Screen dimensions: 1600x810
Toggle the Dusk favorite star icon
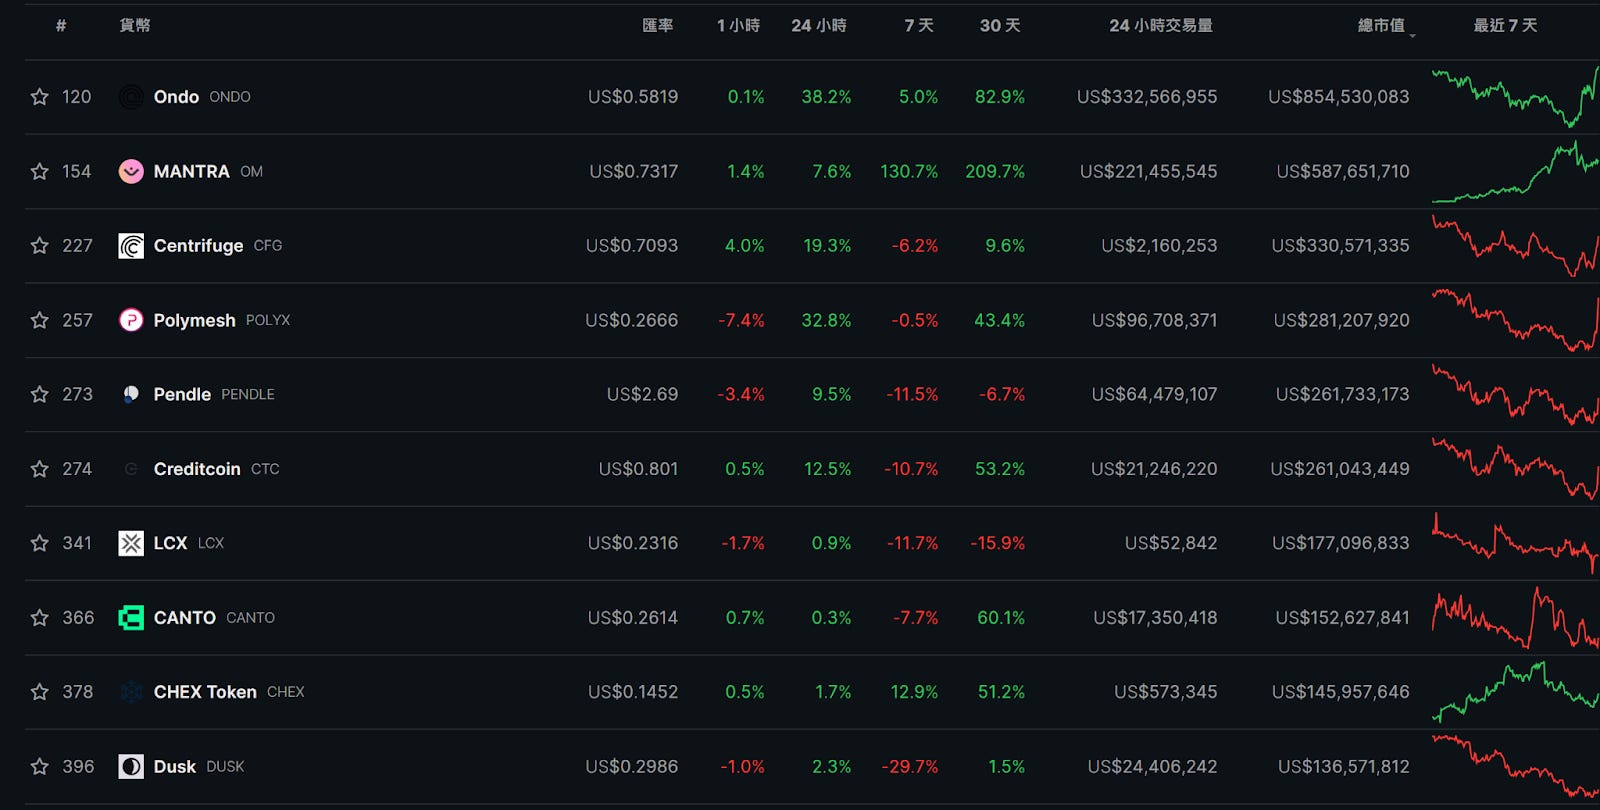coord(39,766)
